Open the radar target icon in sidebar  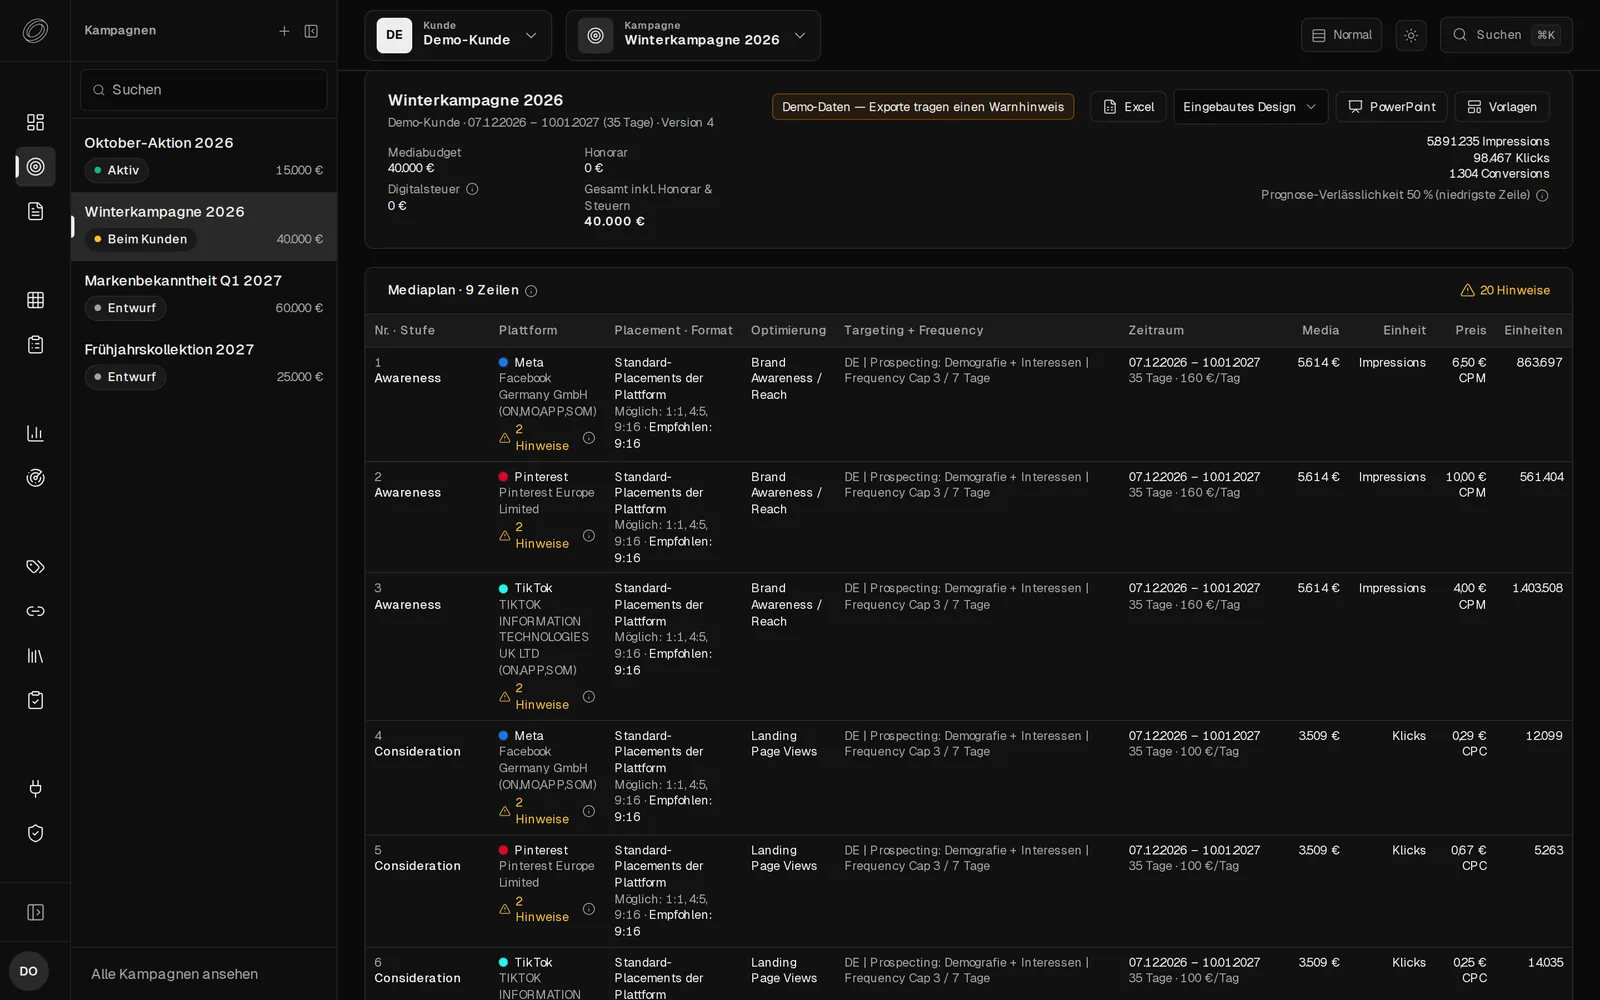click(x=35, y=478)
